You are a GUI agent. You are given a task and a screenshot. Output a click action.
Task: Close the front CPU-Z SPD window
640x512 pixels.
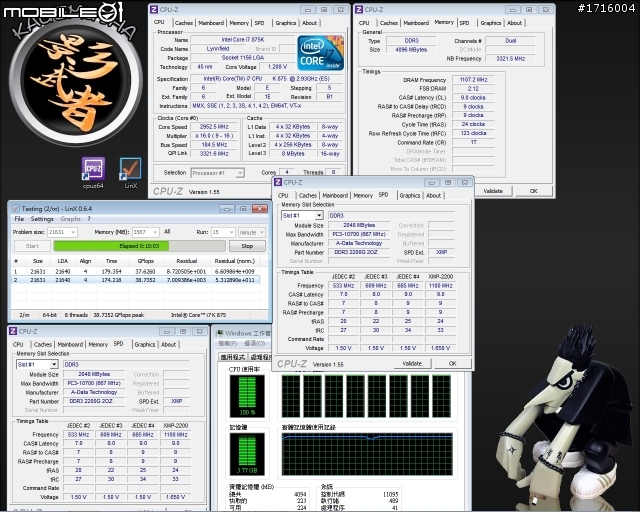click(464, 182)
